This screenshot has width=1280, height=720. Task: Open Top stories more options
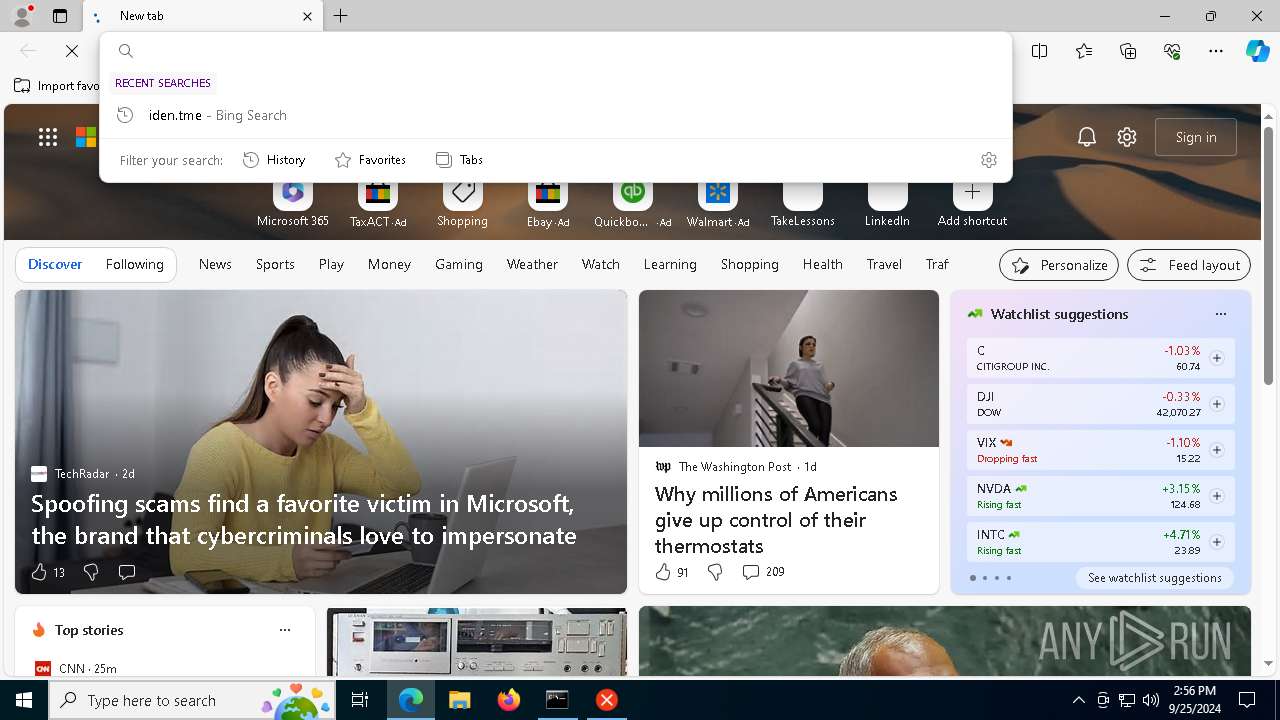[x=285, y=630]
